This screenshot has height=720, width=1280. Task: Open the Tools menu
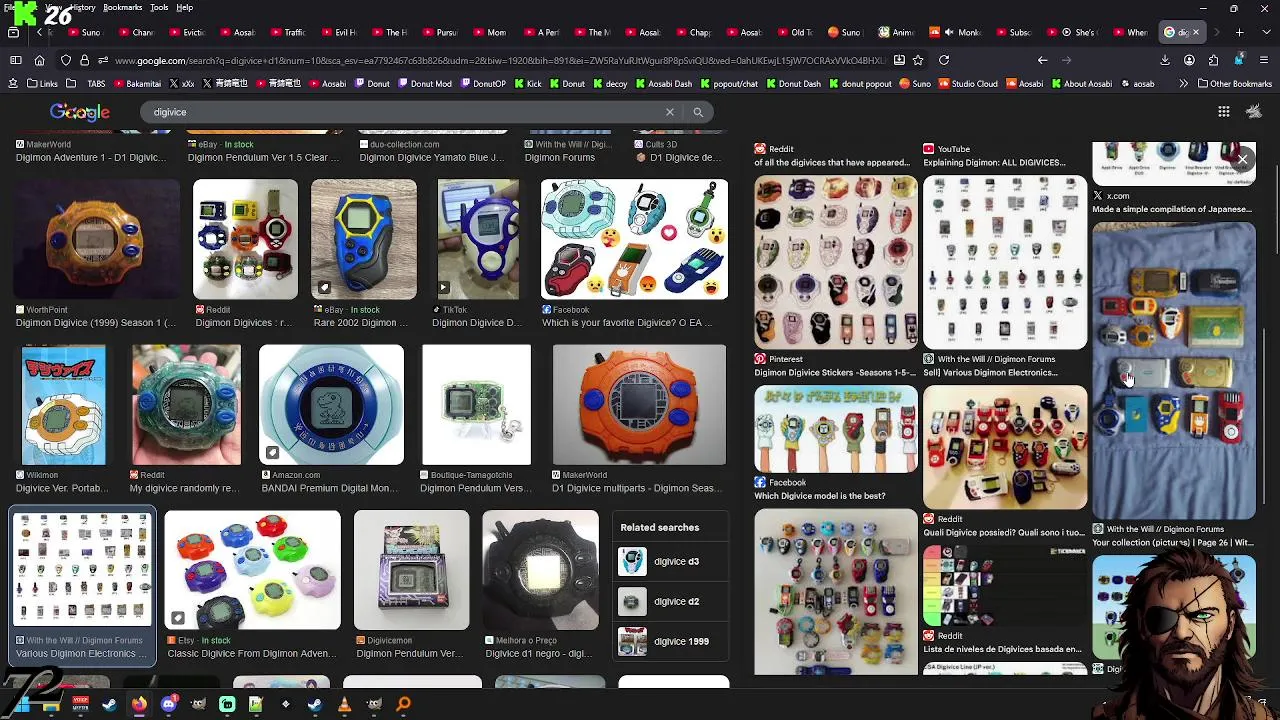pos(159,7)
